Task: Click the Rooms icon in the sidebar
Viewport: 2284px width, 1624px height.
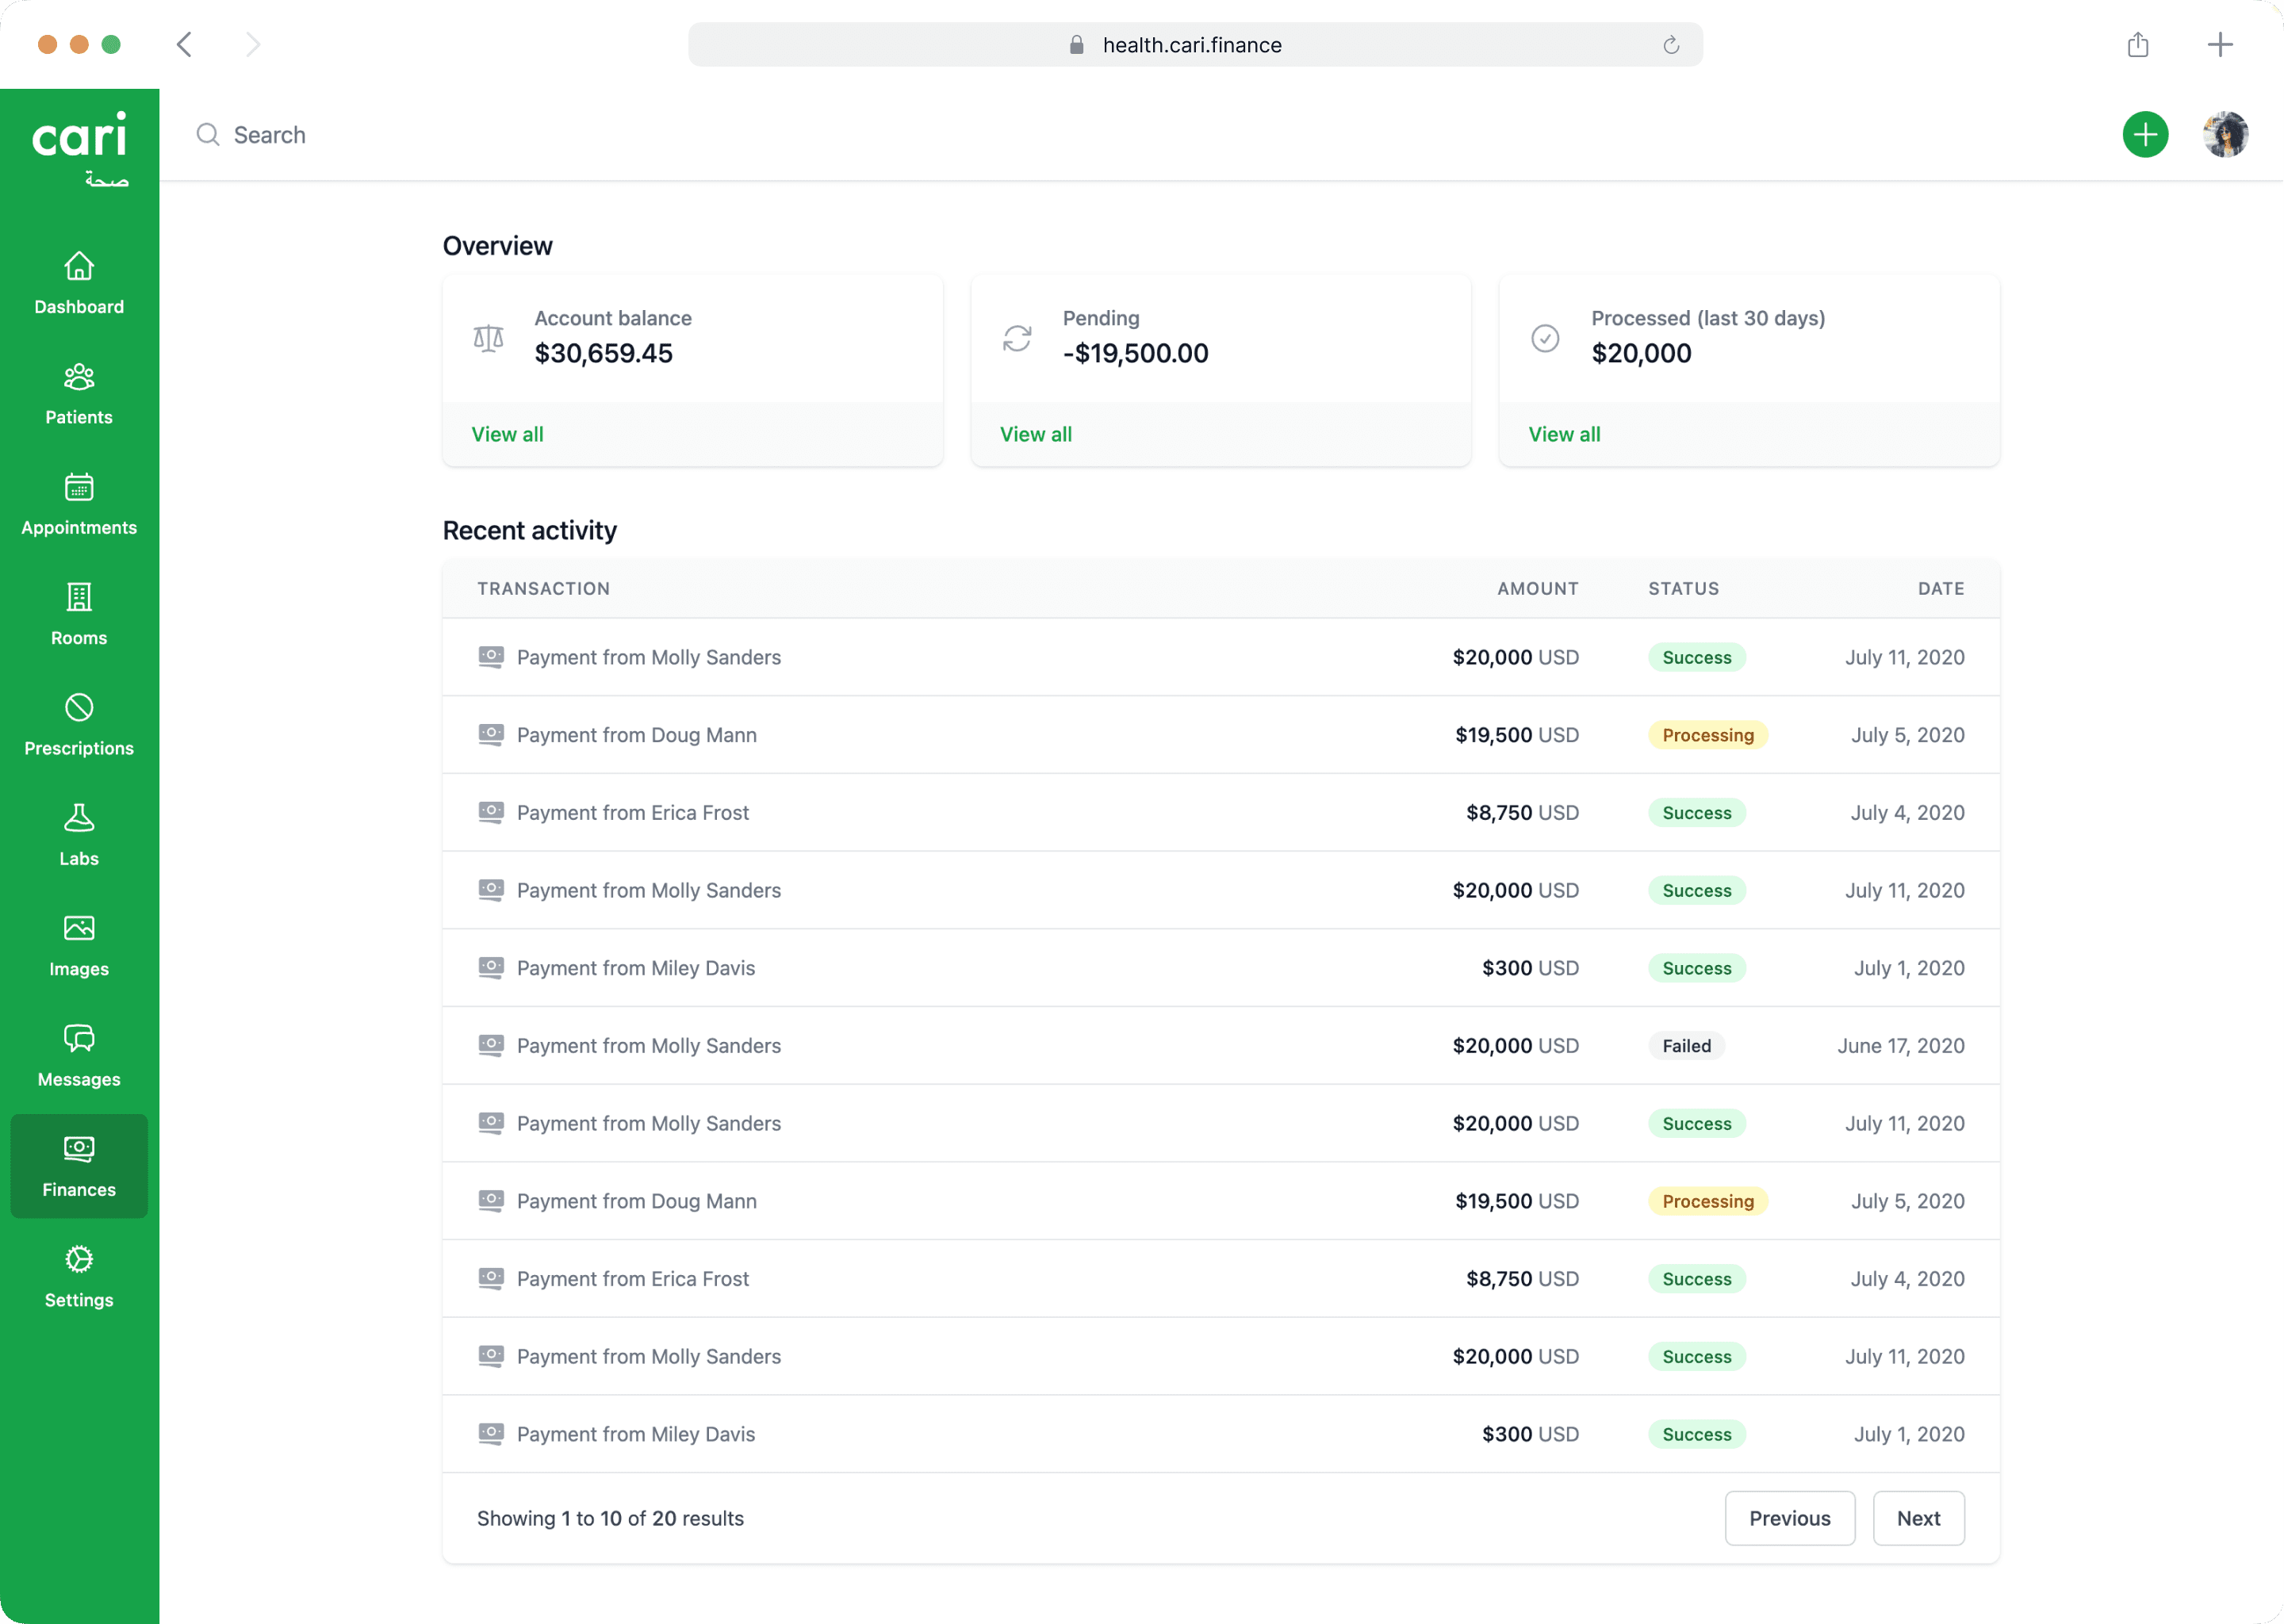Action: tap(79, 599)
